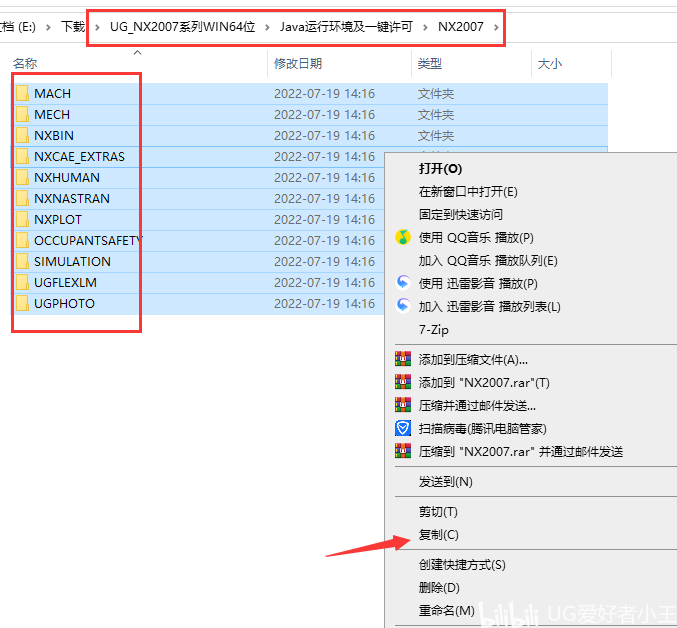Select 添加到 "NX2007.rar"(T) entry
The height and width of the screenshot is (628, 677).
[484, 382]
